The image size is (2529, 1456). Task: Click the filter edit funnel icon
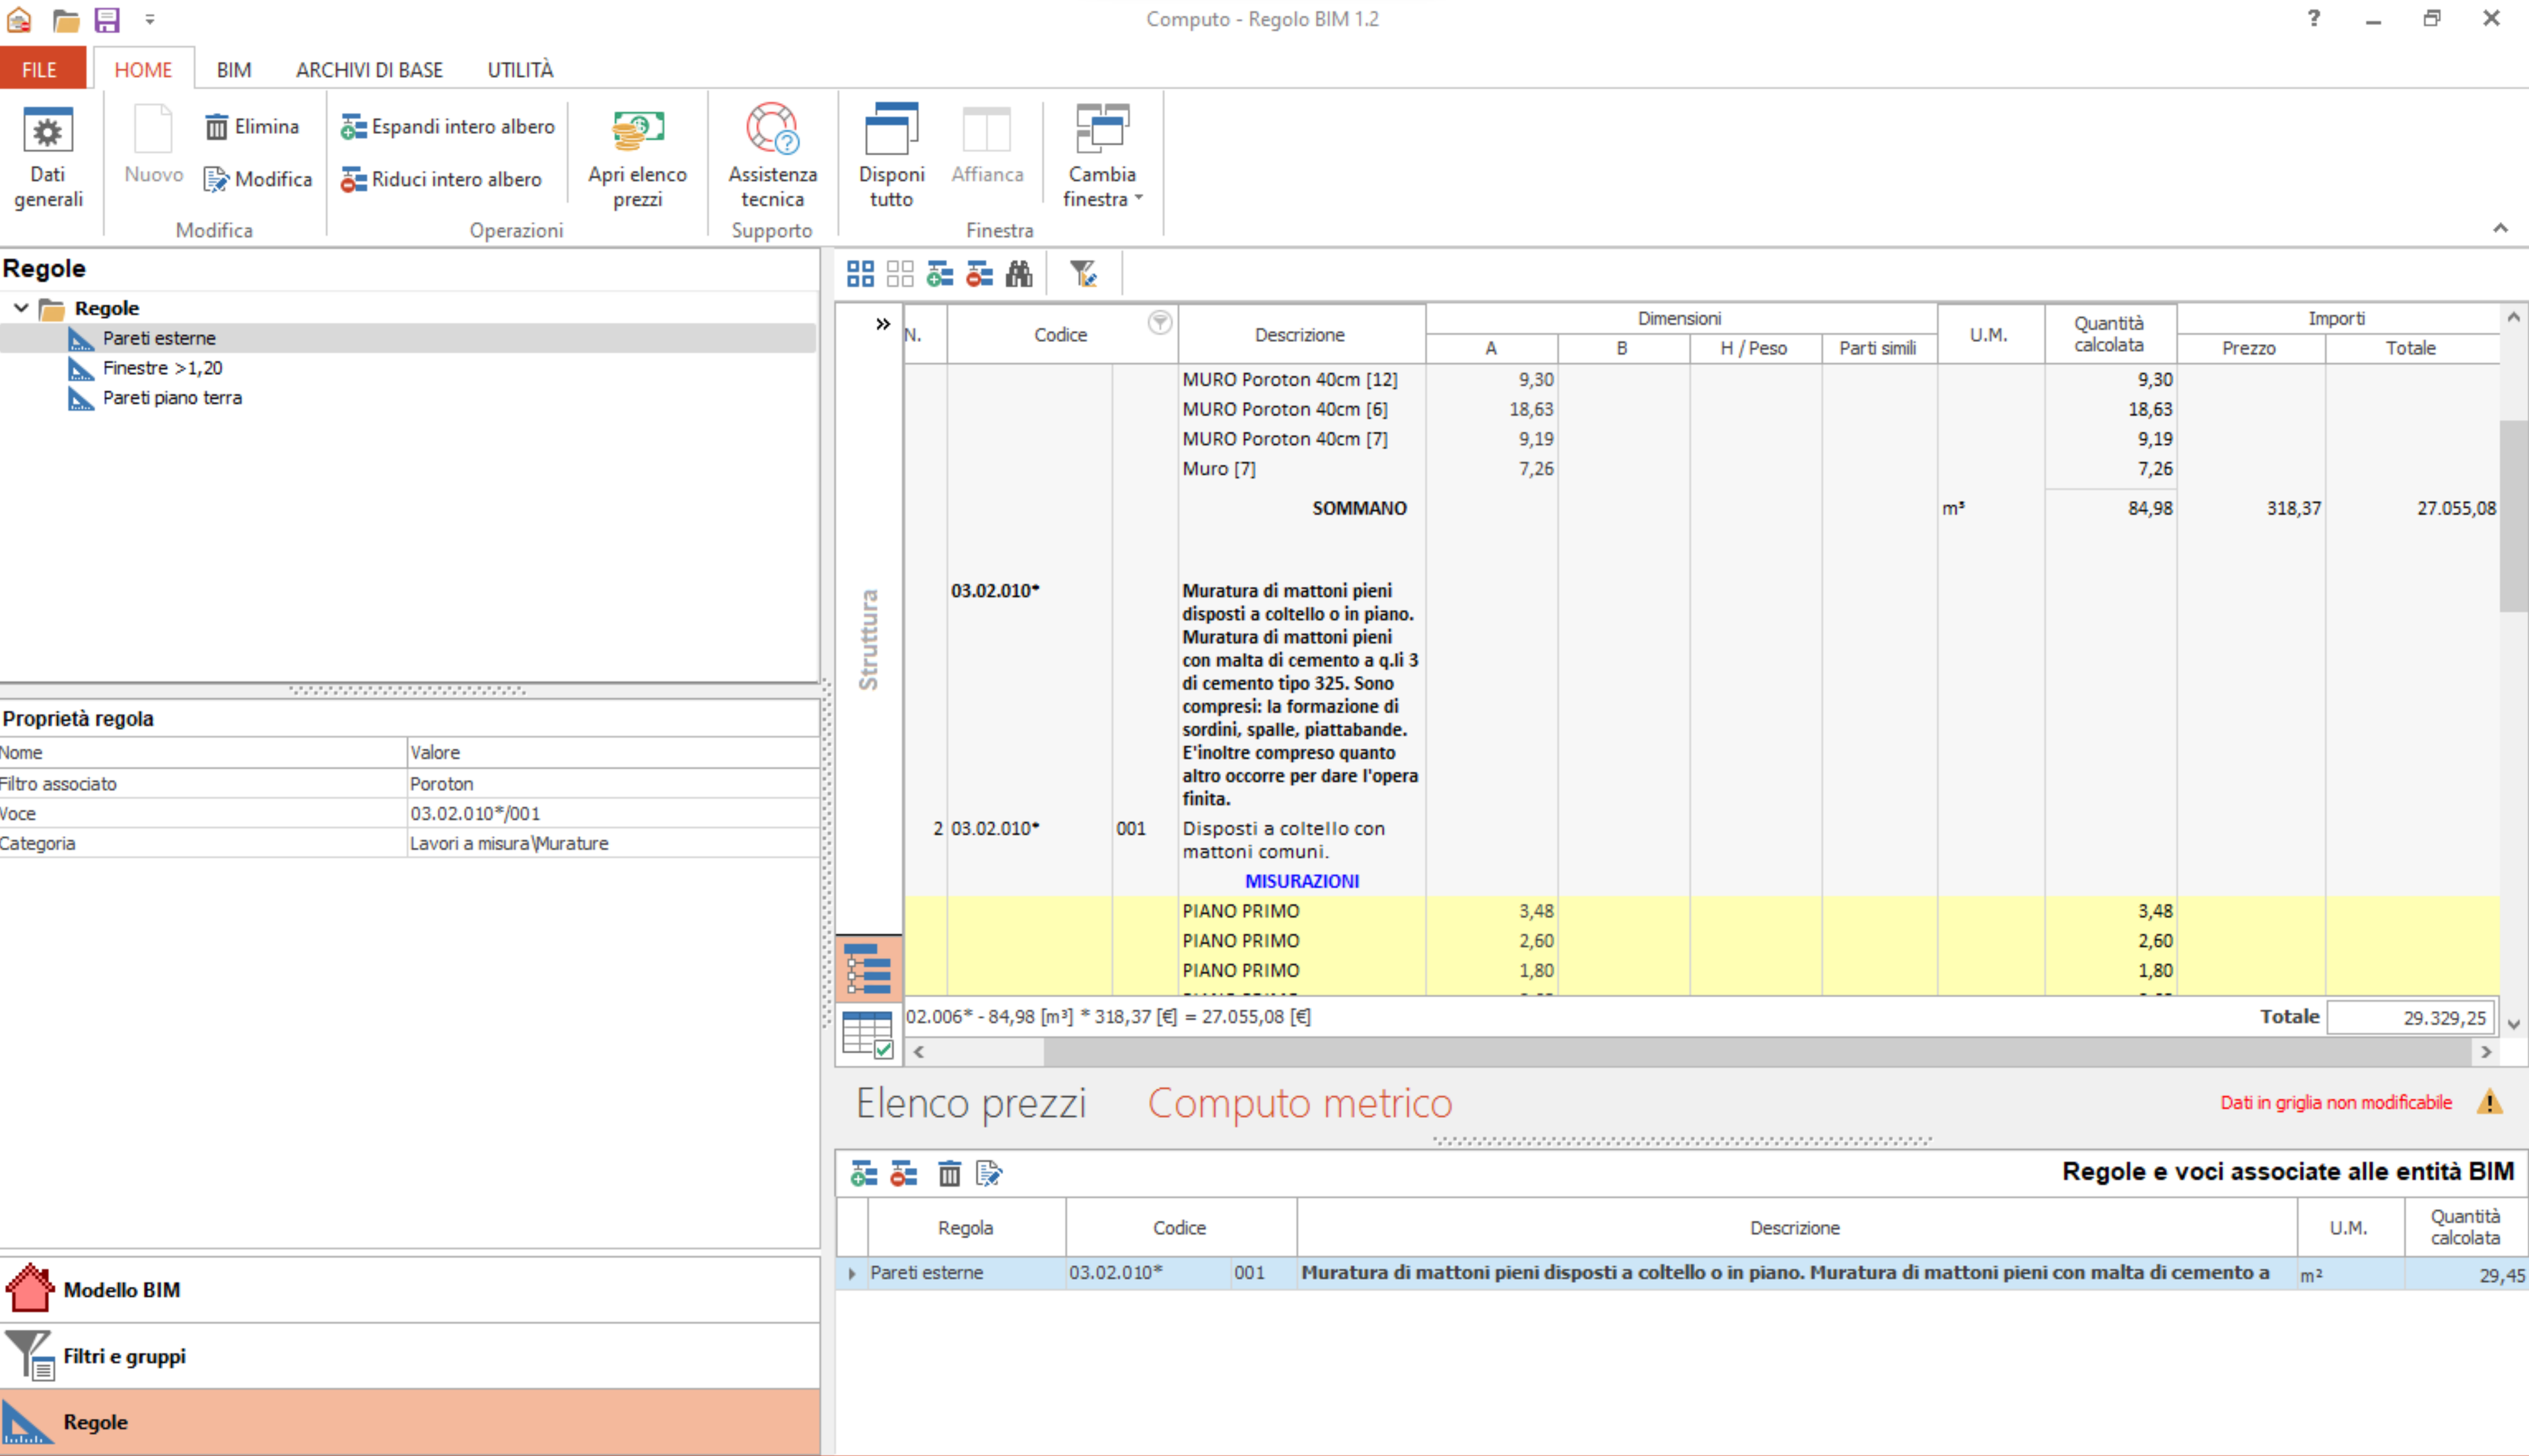point(1083,273)
